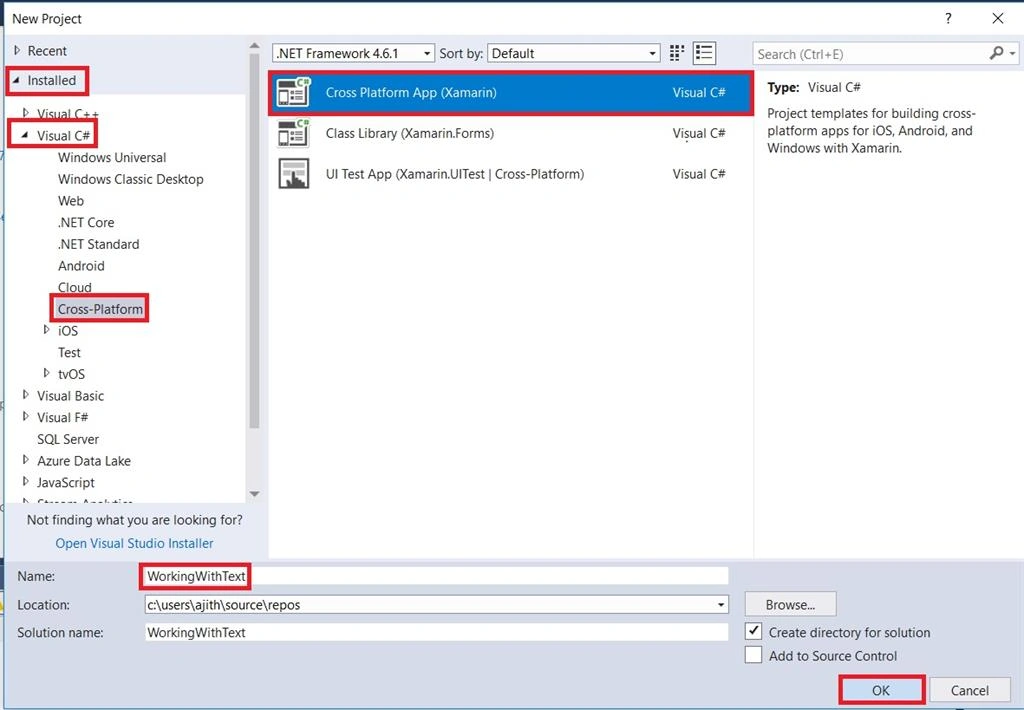The image size is (1024, 710).
Task: Select the Android category
Action: (81, 266)
